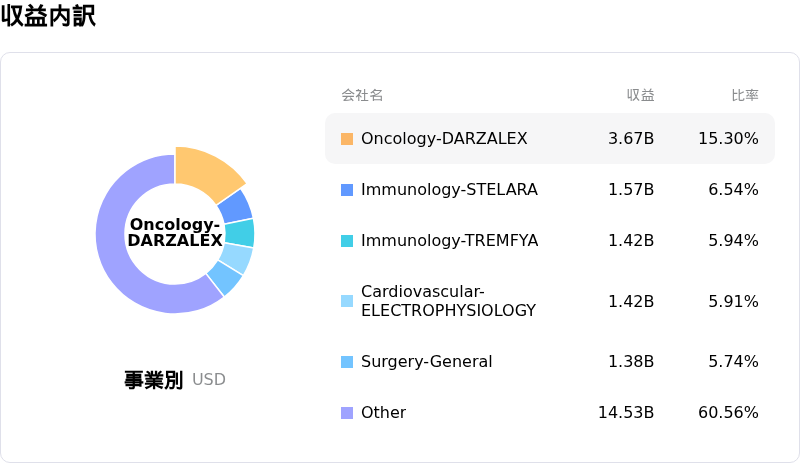Image resolution: width=800 pixels, height=463 pixels.
Task: Sort by the 比率 column header
Action: (744, 96)
